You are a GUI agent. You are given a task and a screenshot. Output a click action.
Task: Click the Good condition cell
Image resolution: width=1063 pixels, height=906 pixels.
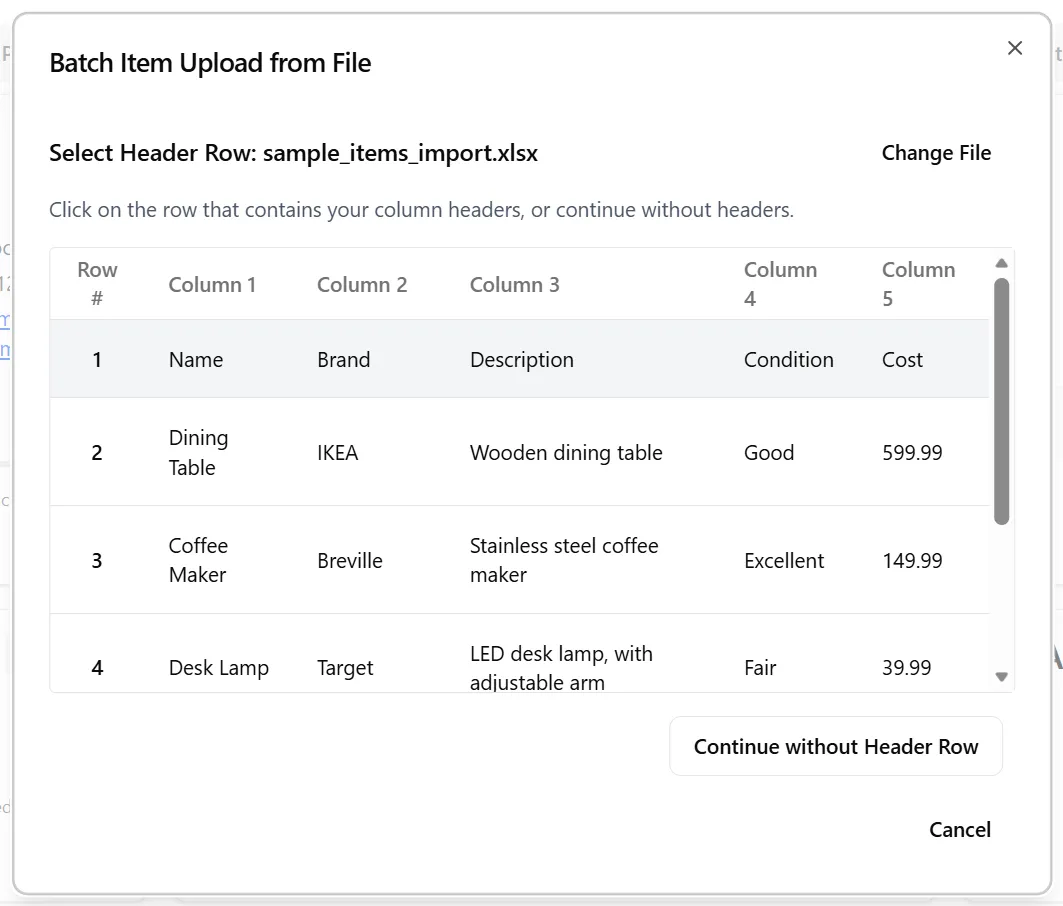coord(769,452)
